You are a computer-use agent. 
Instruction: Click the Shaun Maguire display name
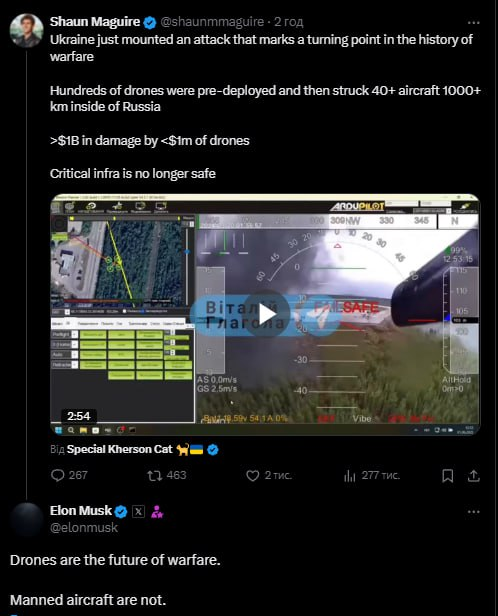click(95, 22)
